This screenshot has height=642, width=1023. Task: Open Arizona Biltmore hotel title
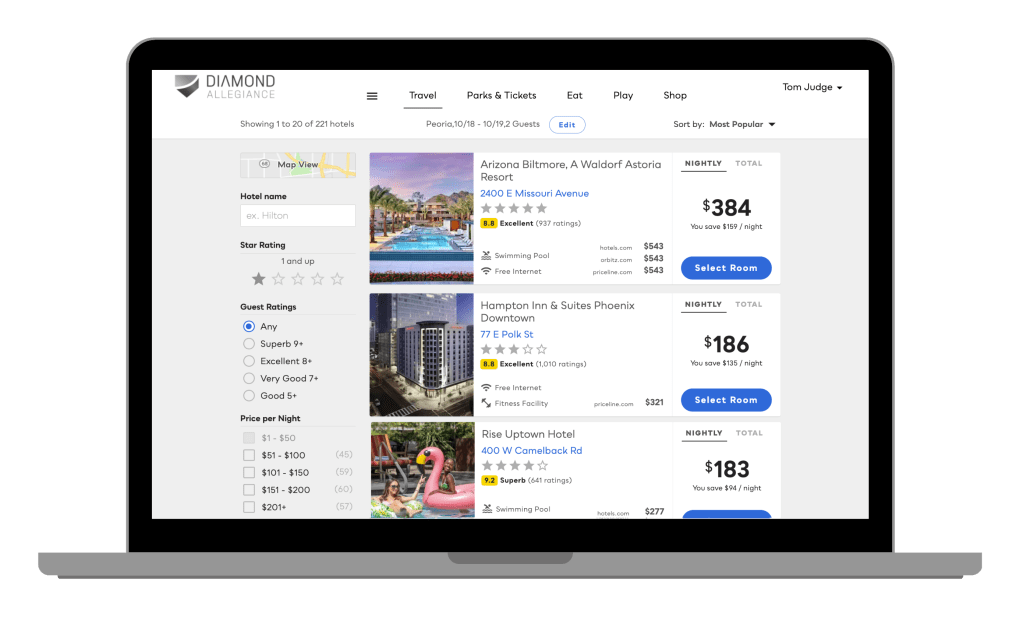[571, 171]
